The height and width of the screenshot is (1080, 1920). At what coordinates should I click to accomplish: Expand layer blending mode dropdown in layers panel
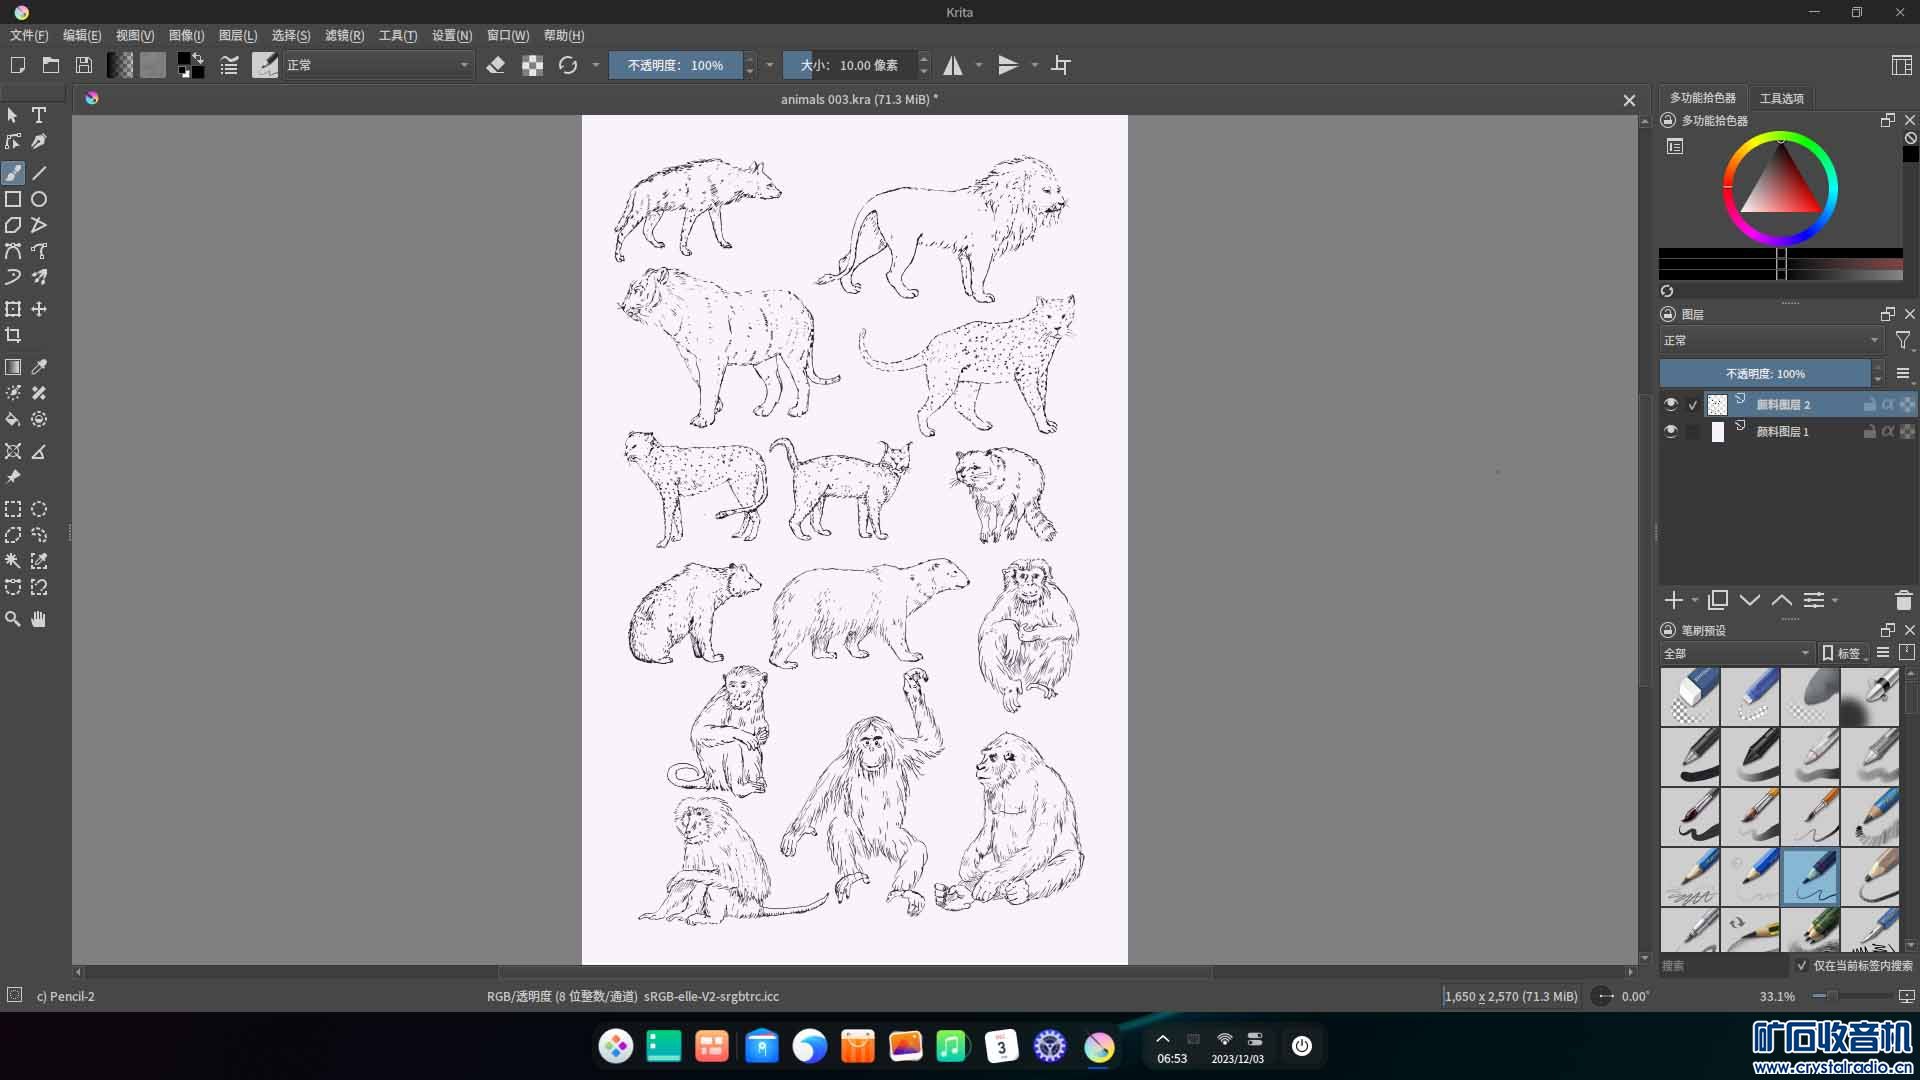[x=1770, y=341]
